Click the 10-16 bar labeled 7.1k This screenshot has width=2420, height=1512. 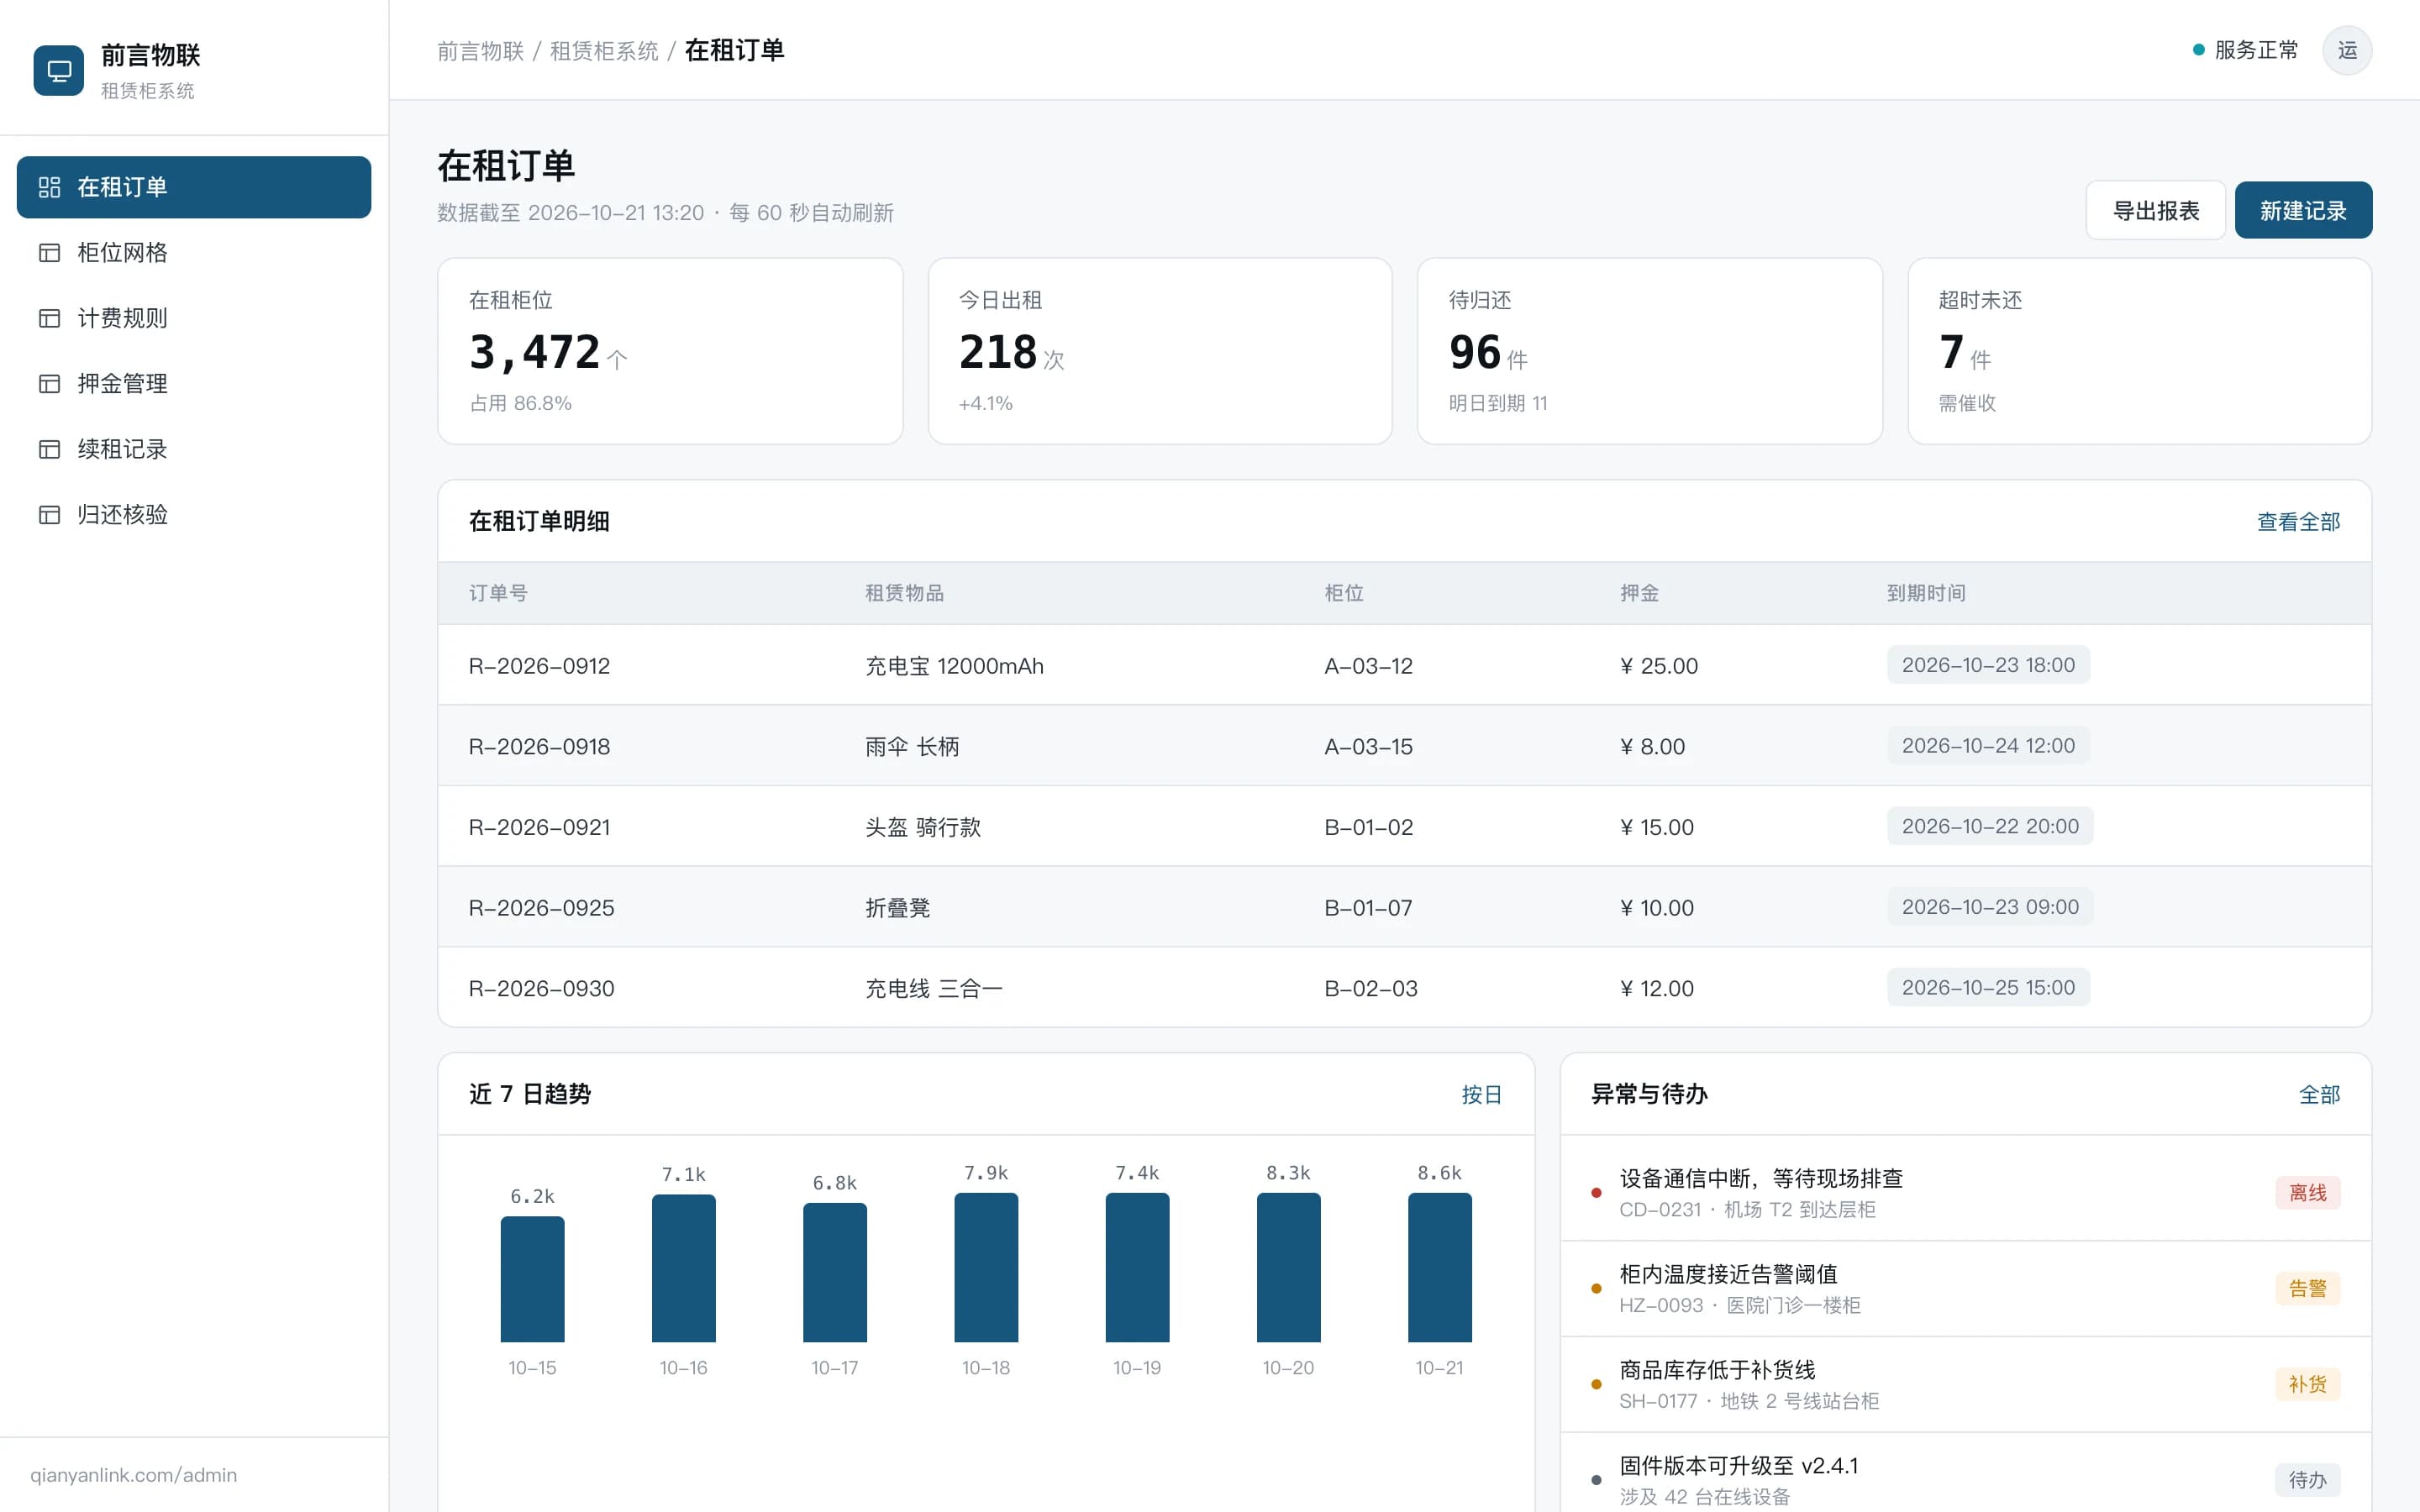coord(683,1268)
